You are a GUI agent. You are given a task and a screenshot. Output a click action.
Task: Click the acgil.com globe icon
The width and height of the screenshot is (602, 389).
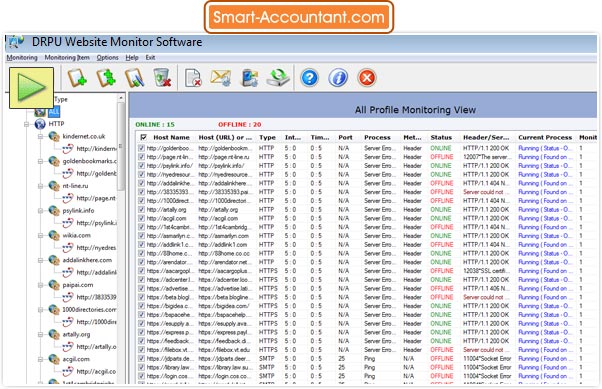pyautogui.click(x=54, y=359)
